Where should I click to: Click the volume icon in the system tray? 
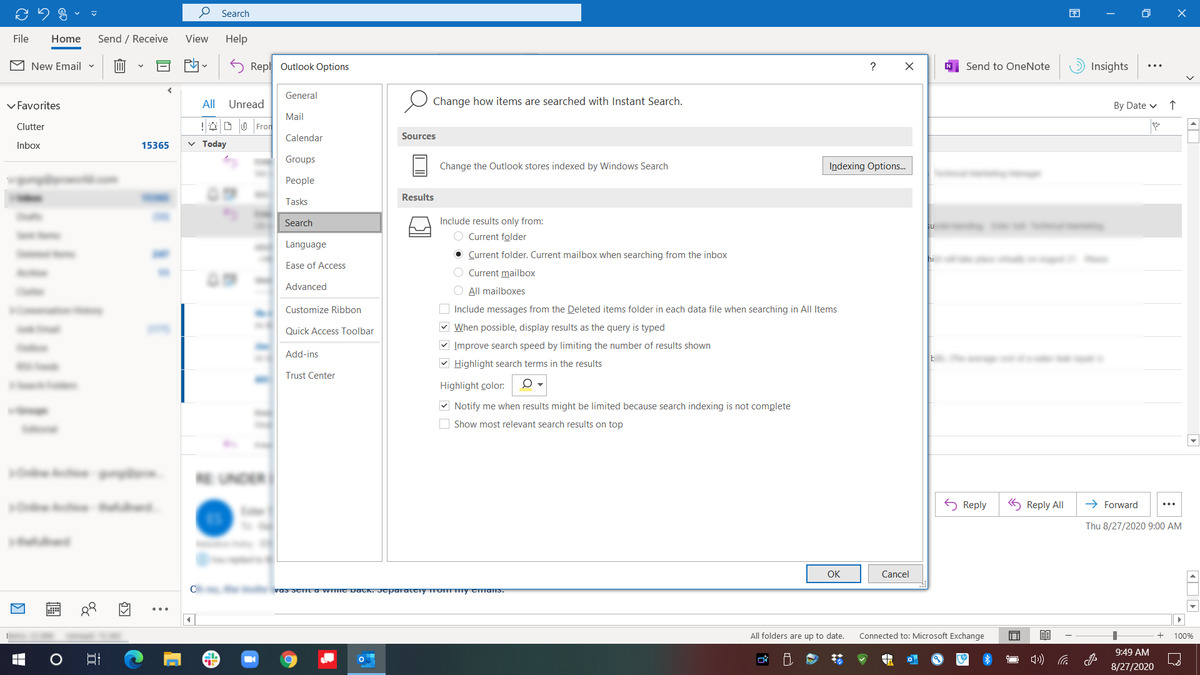(x=1037, y=660)
